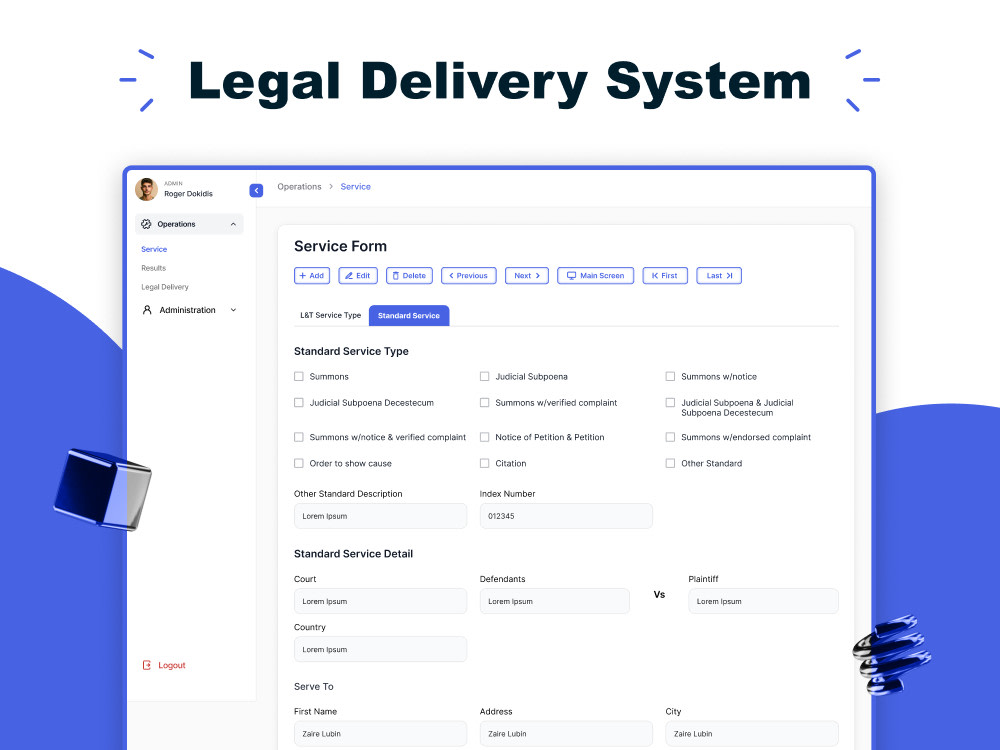
Task: Switch to the L&T Service Type tab
Action: tap(330, 315)
